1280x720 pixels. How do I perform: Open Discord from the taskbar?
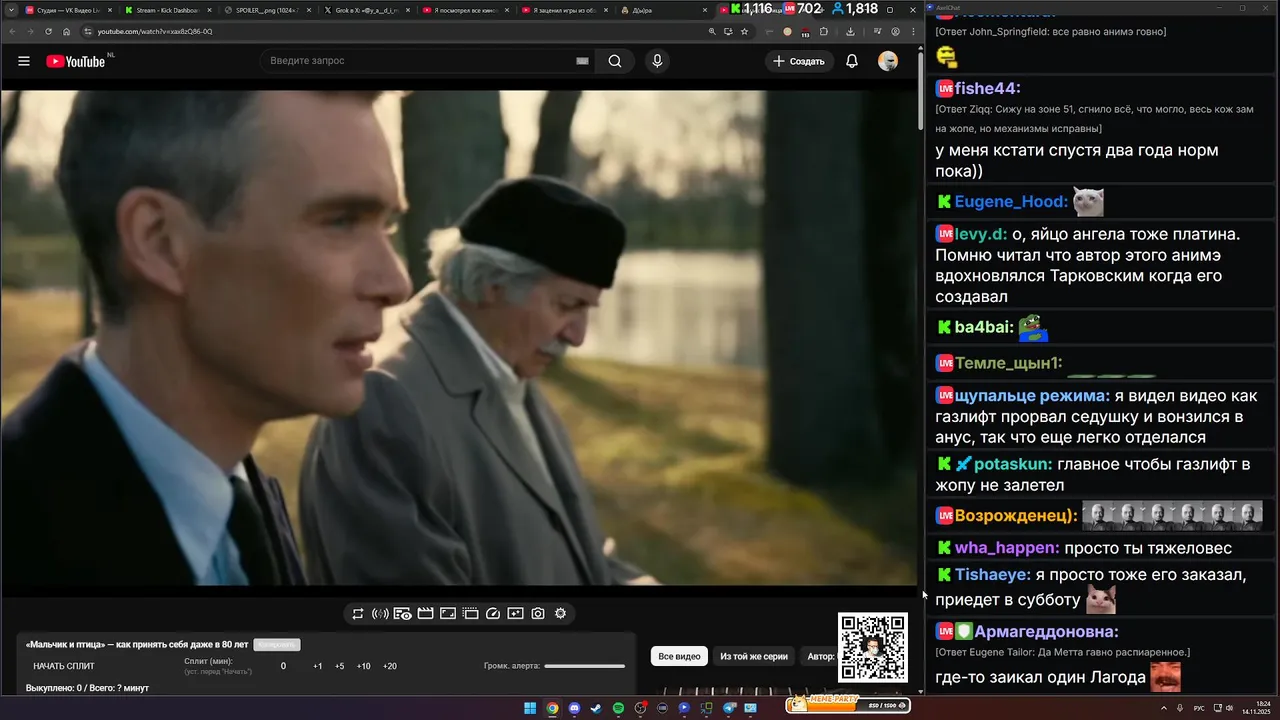click(574, 708)
